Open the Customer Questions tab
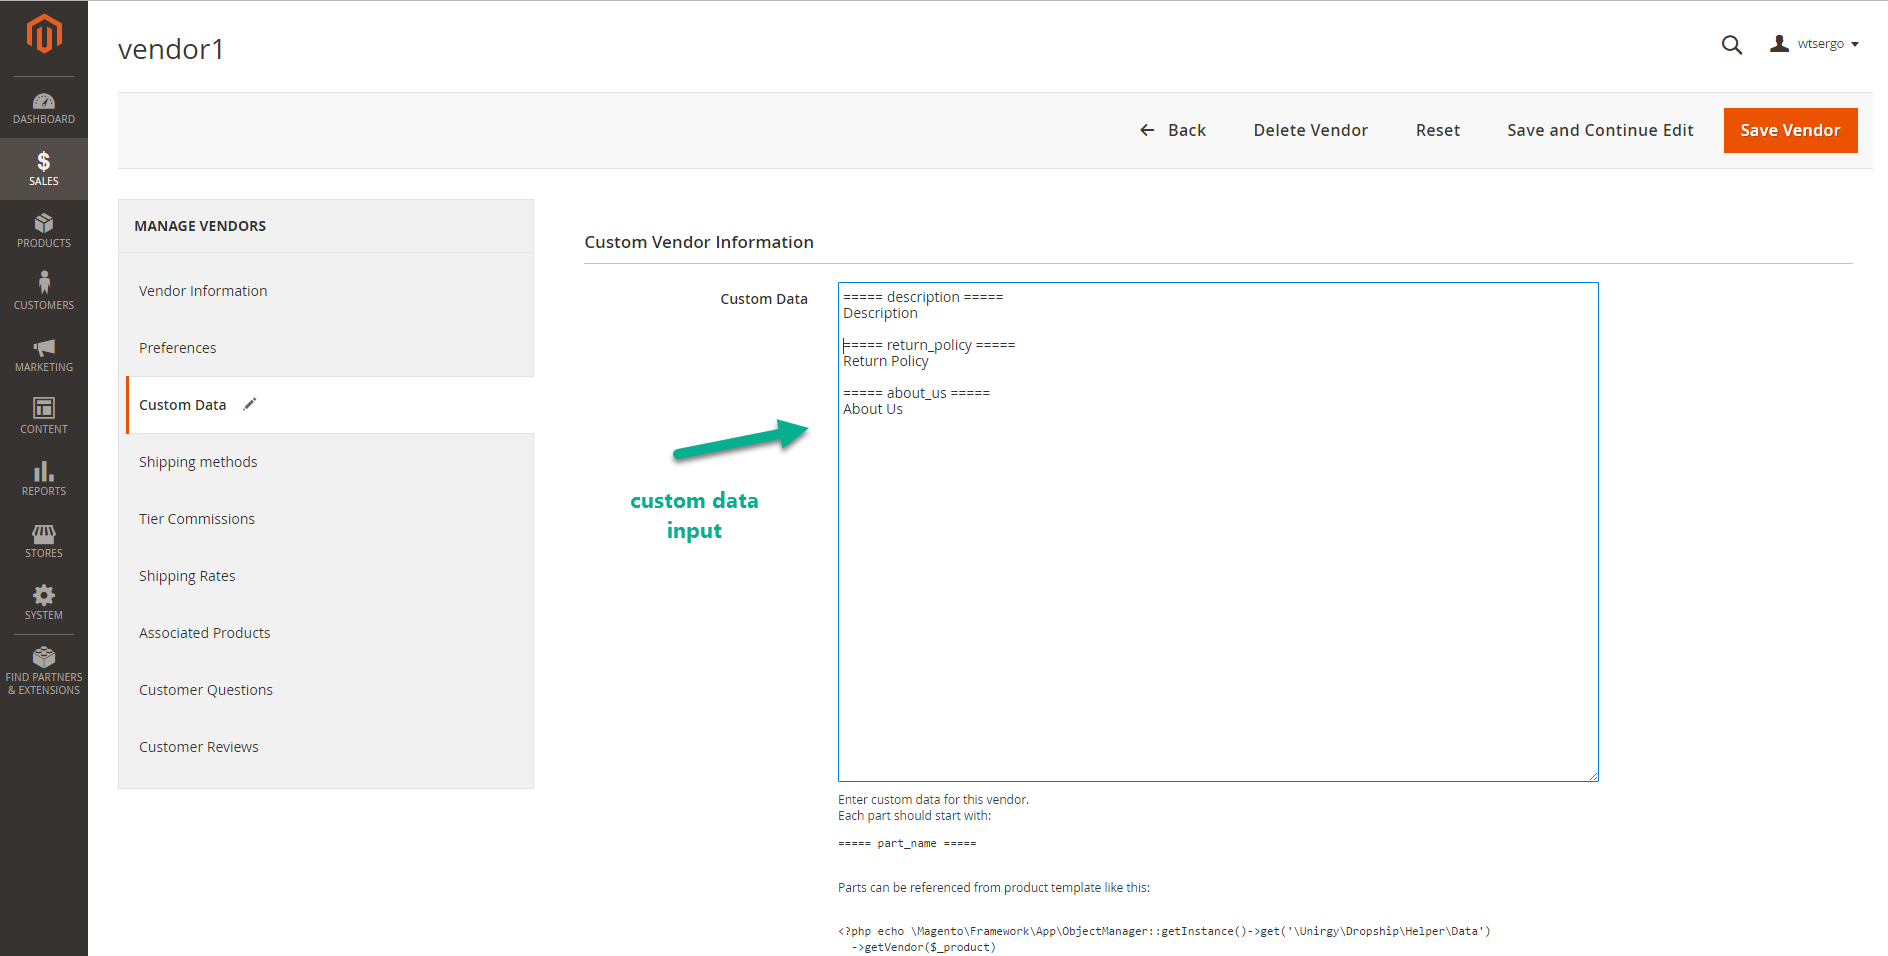This screenshot has height=956, width=1888. coord(326,690)
